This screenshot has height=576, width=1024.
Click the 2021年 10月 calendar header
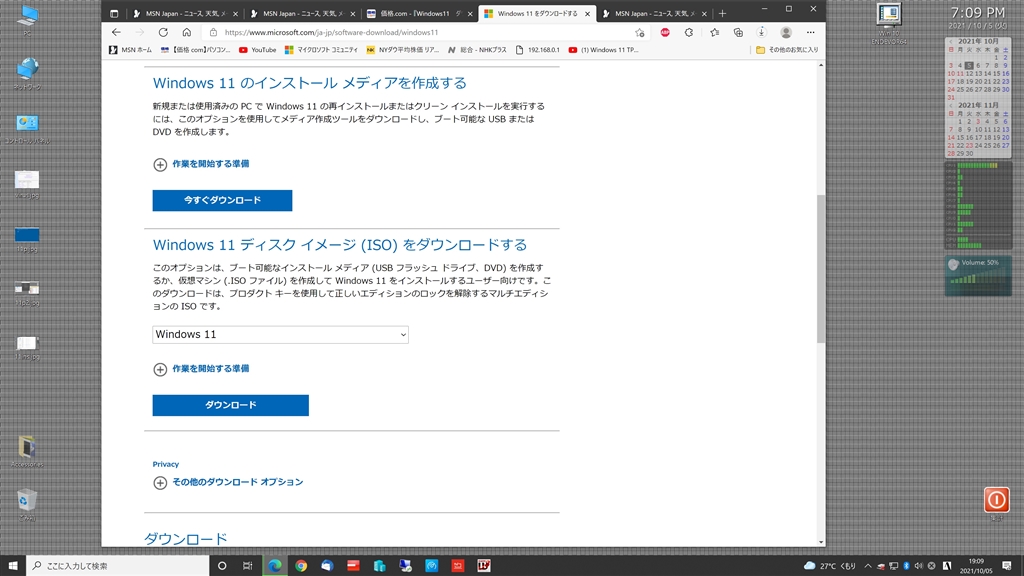click(978, 41)
